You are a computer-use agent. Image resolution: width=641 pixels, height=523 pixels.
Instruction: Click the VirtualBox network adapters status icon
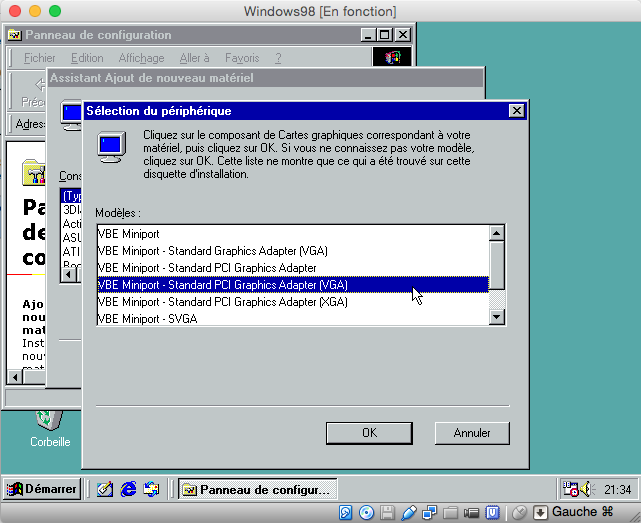pos(430,512)
